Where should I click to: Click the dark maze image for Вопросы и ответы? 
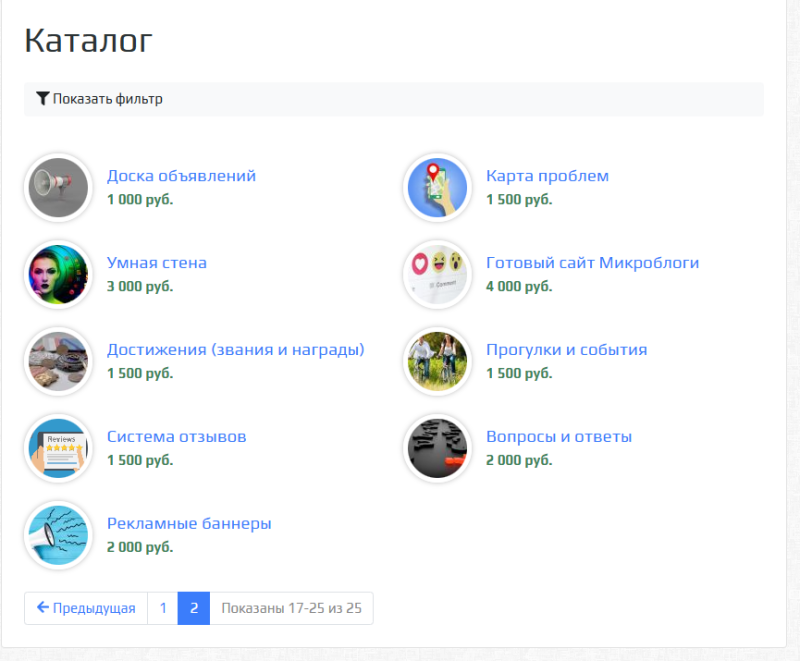(x=437, y=448)
